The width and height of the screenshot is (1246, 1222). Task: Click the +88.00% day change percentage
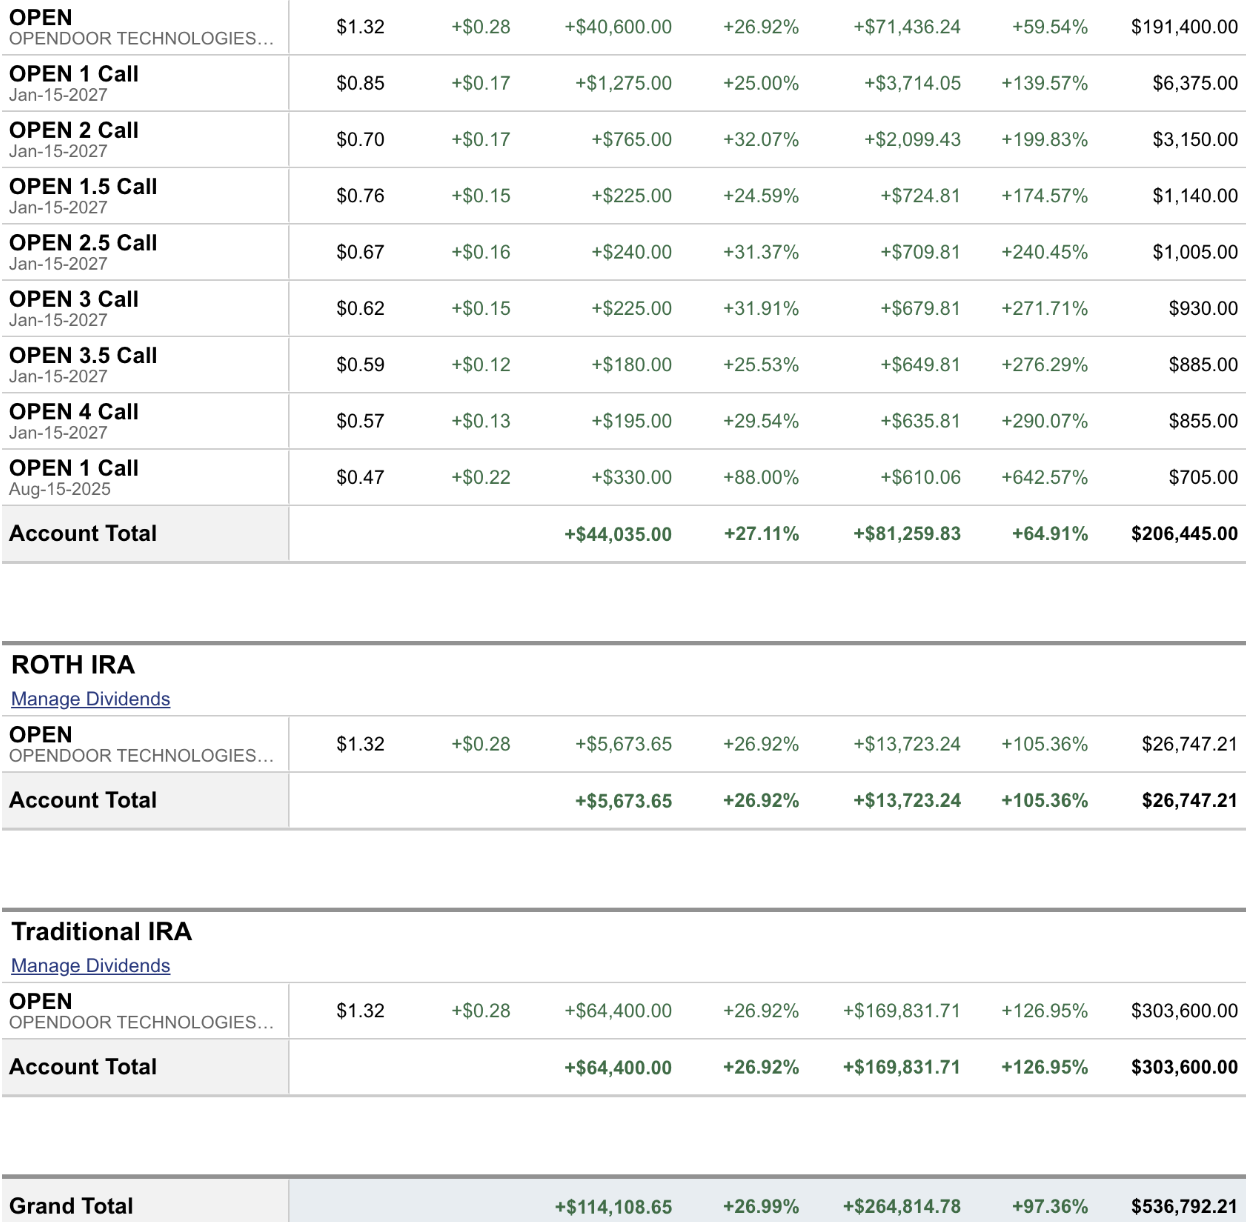point(761,478)
